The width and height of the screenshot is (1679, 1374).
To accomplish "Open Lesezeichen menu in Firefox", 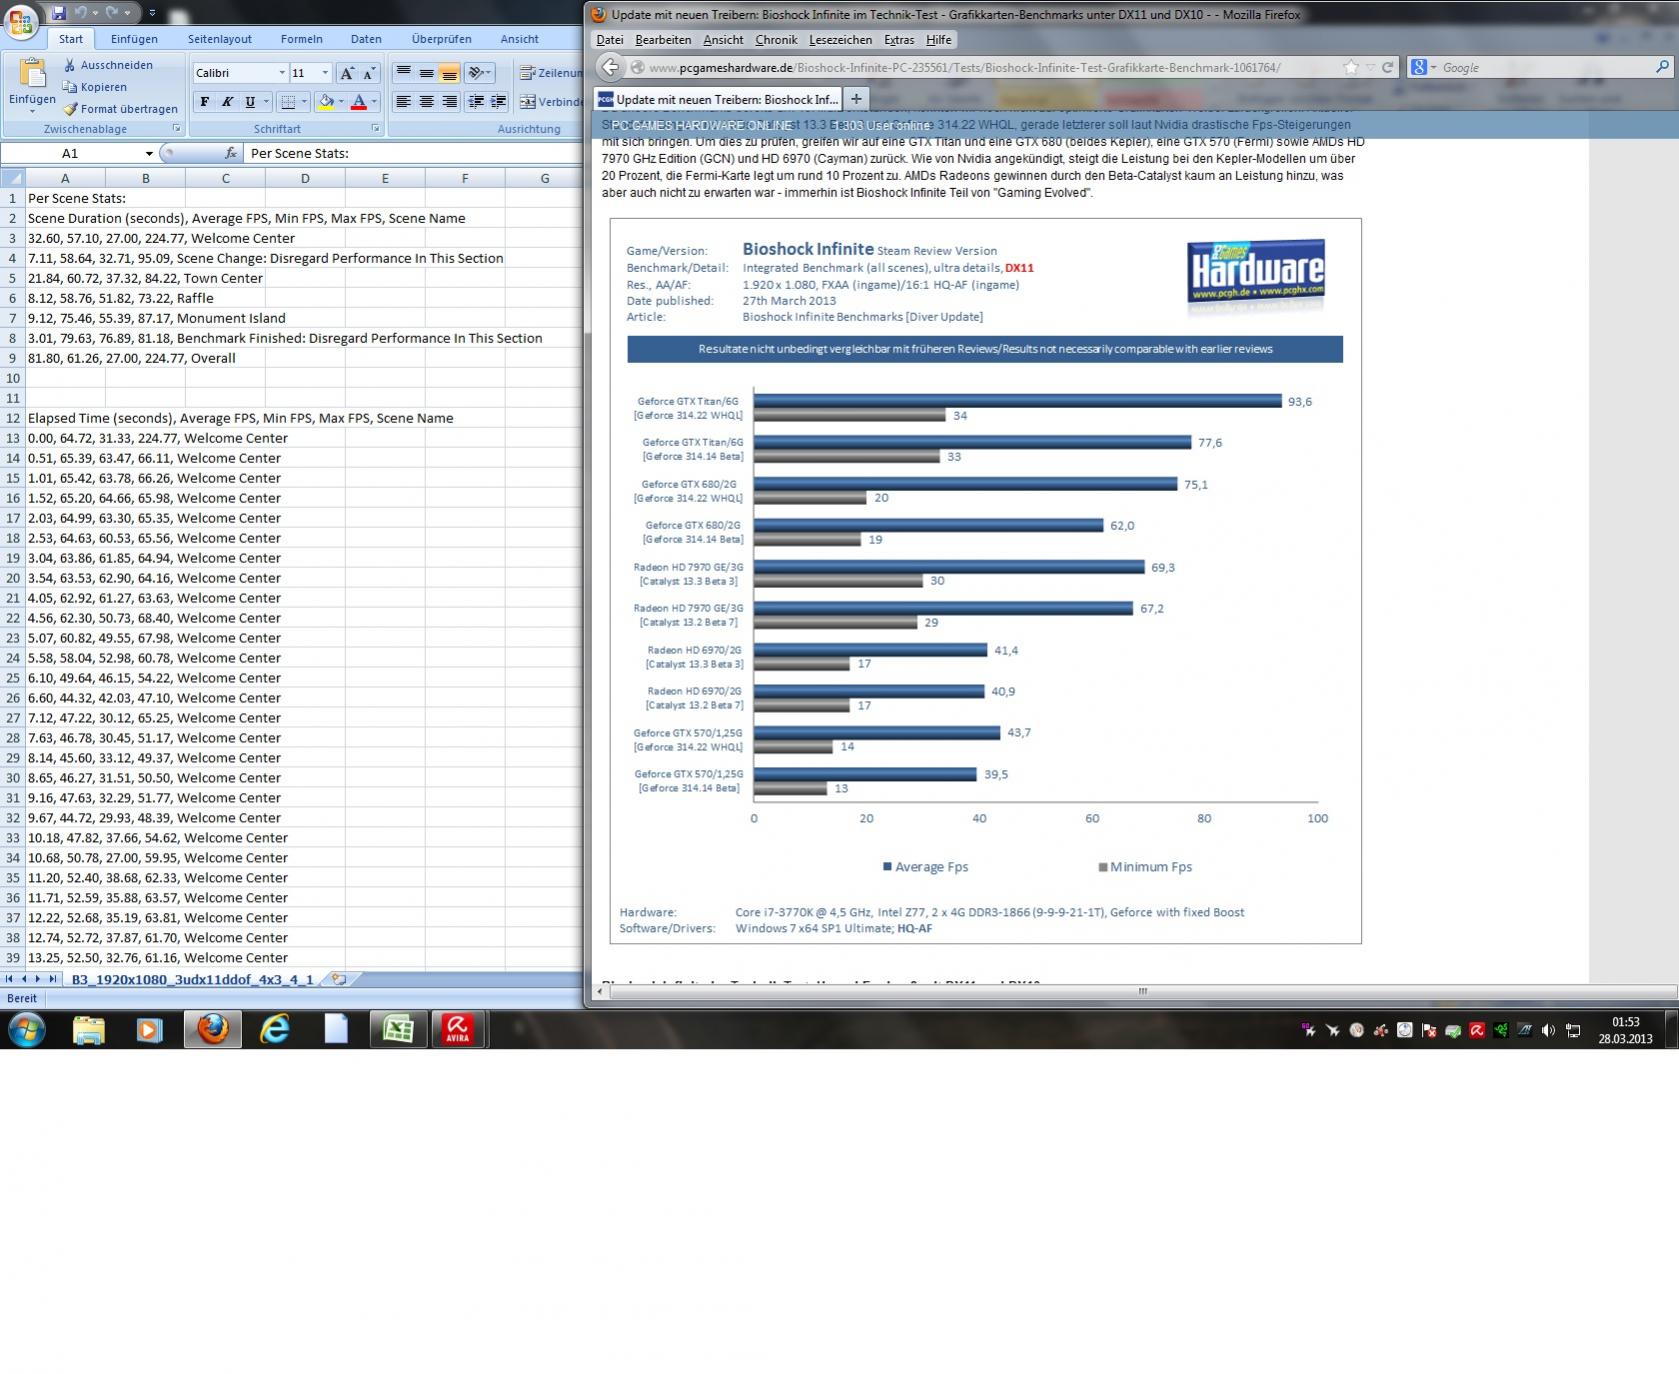I will pyautogui.click(x=840, y=40).
